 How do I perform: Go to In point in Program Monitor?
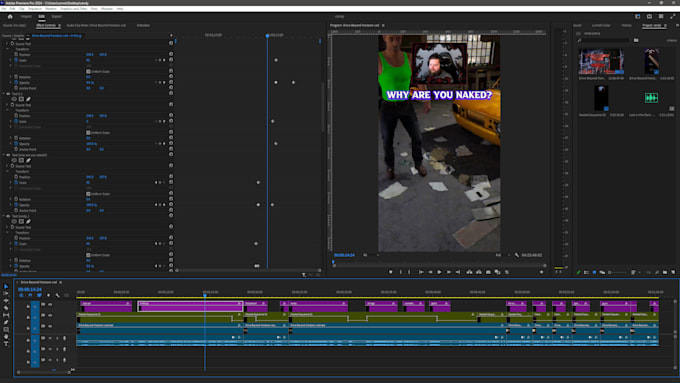pyautogui.click(x=421, y=272)
